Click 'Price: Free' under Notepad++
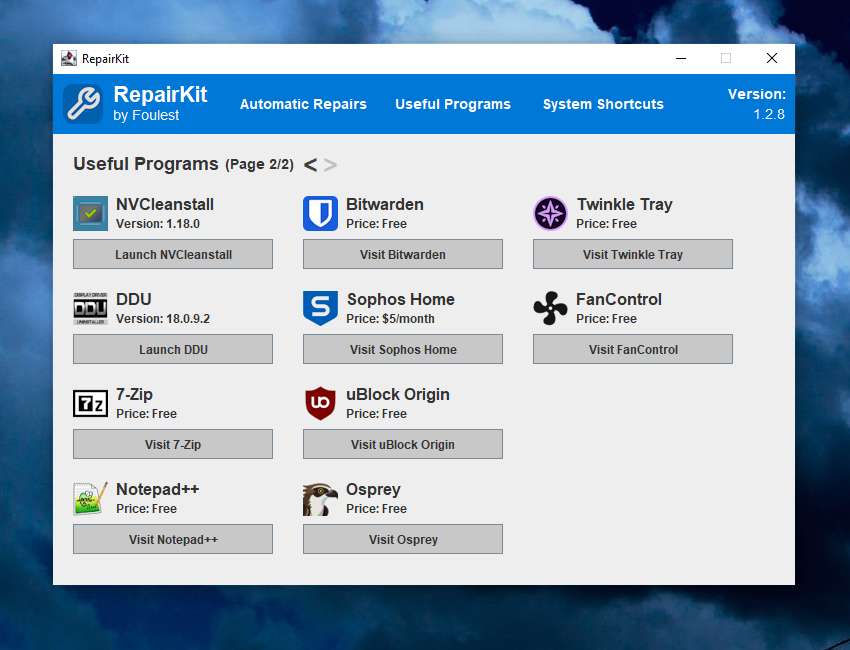 (146, 509)
